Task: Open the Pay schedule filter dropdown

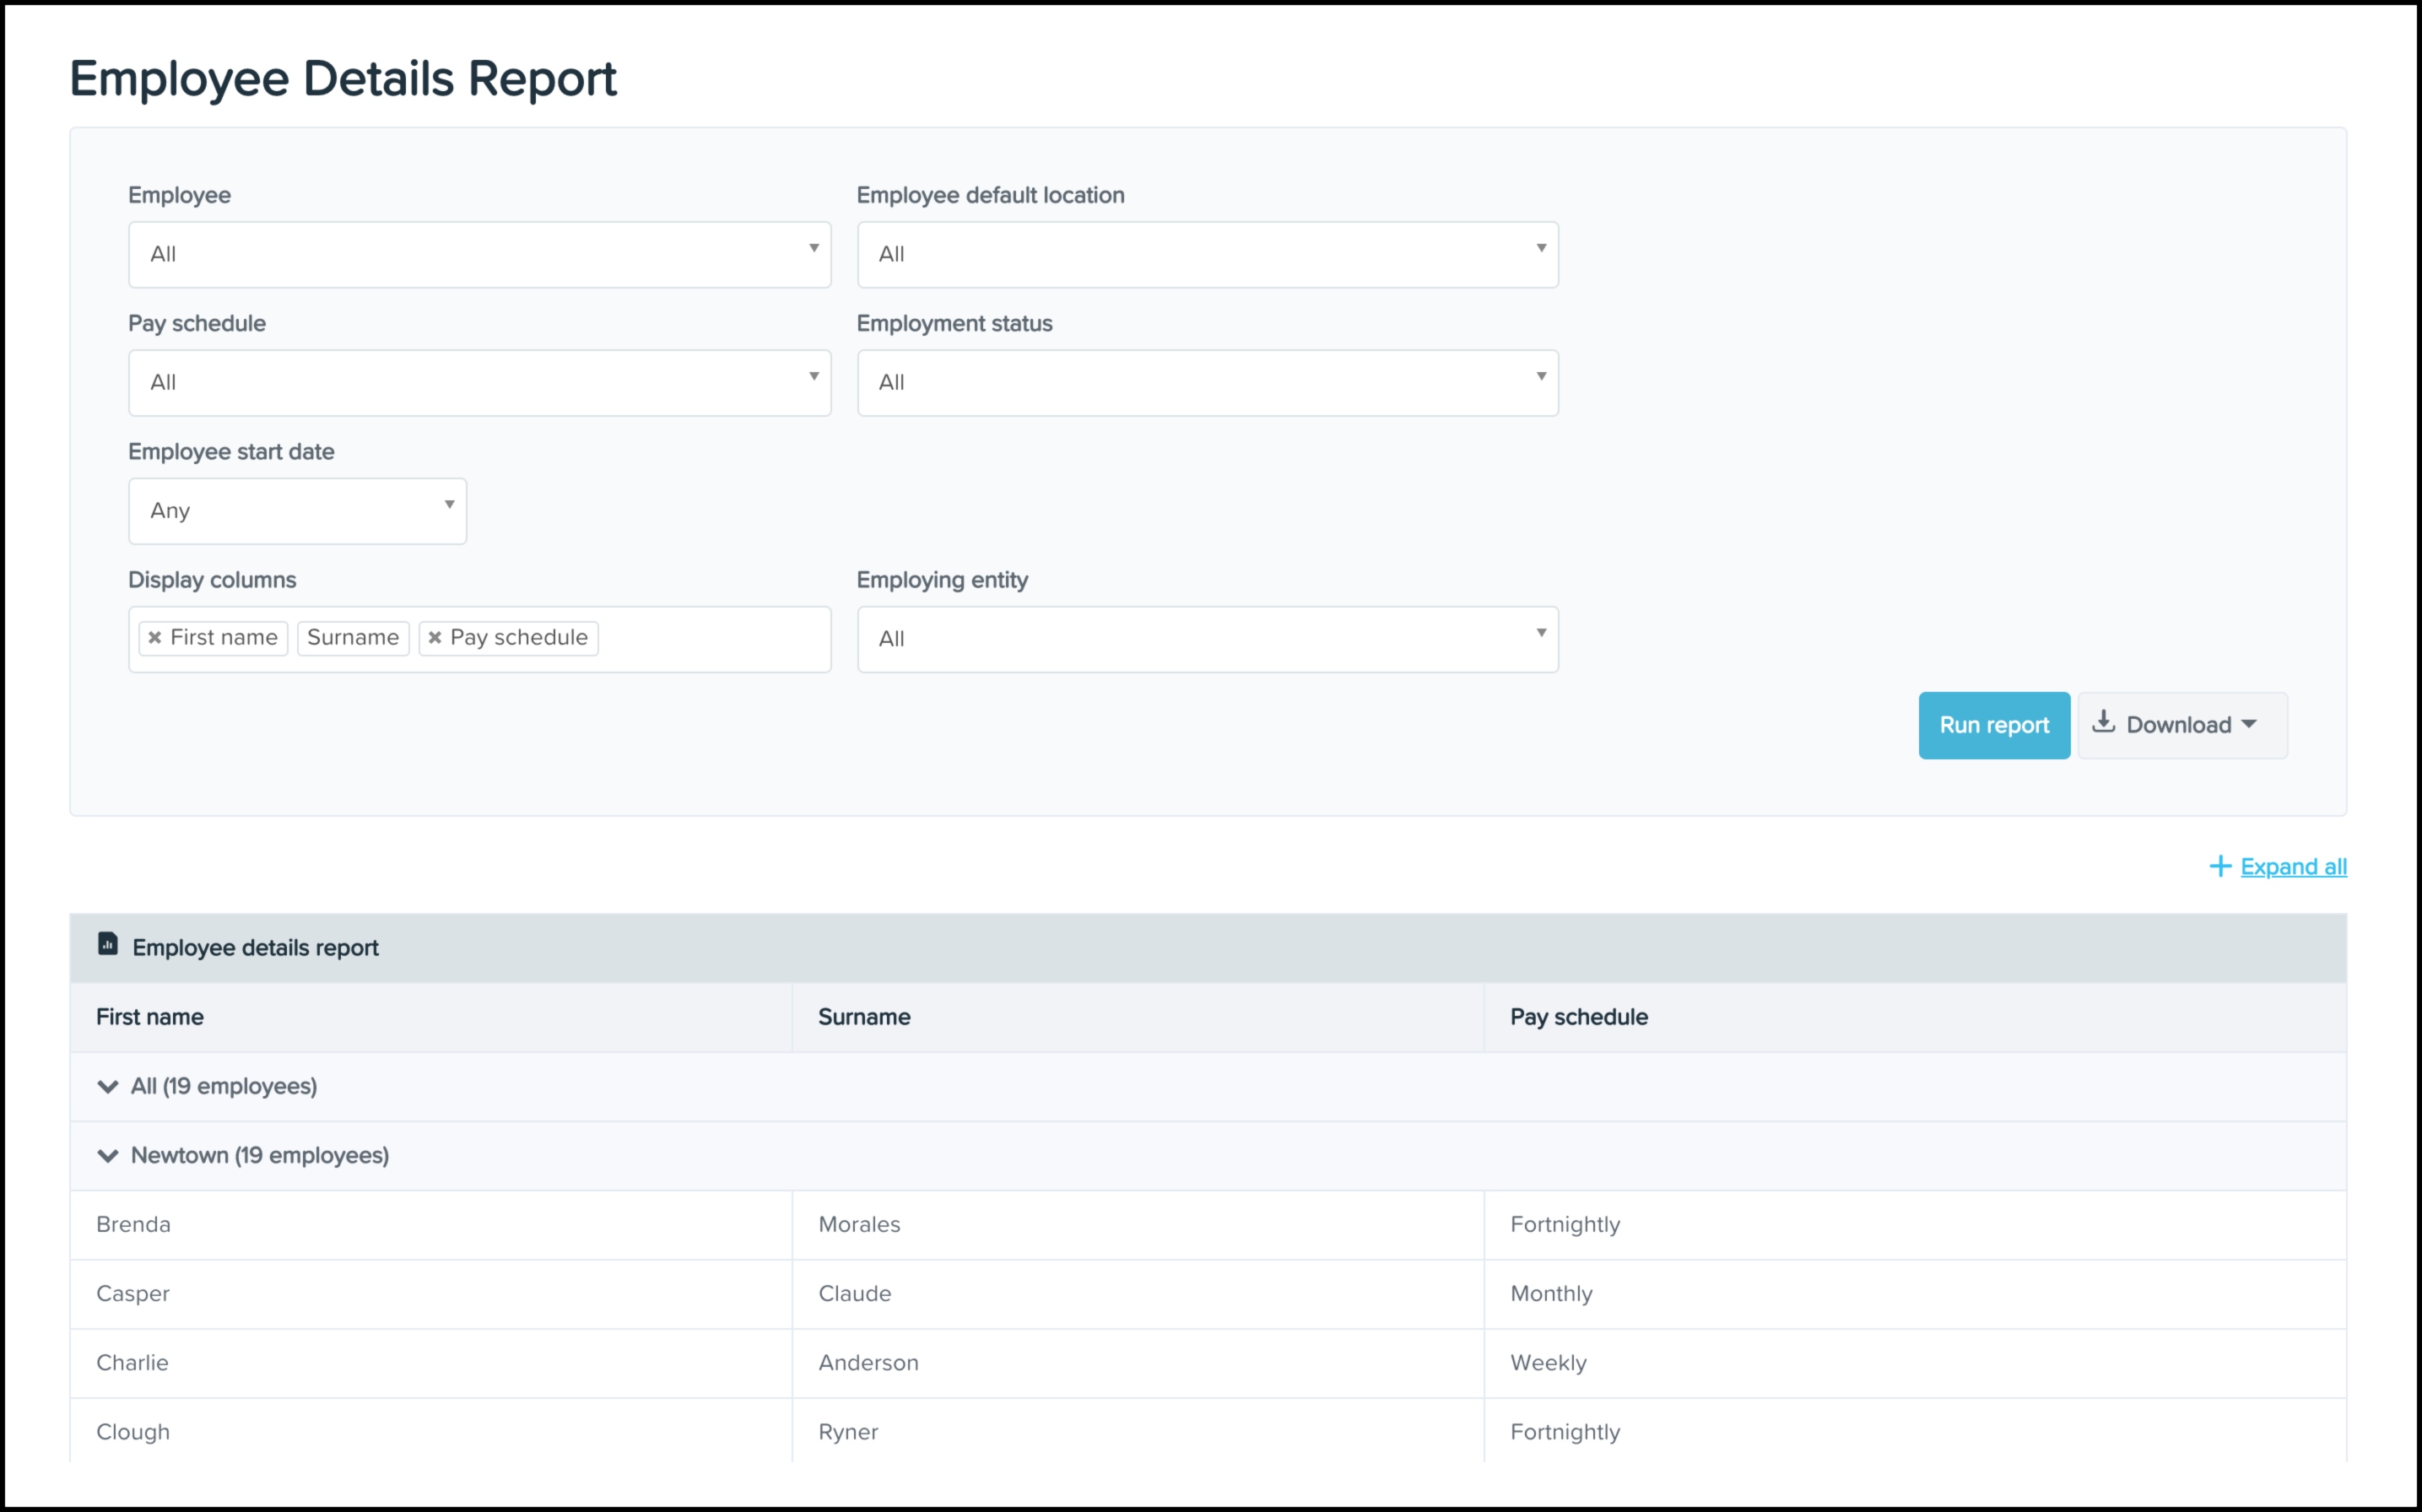Action: coord(479,383)
